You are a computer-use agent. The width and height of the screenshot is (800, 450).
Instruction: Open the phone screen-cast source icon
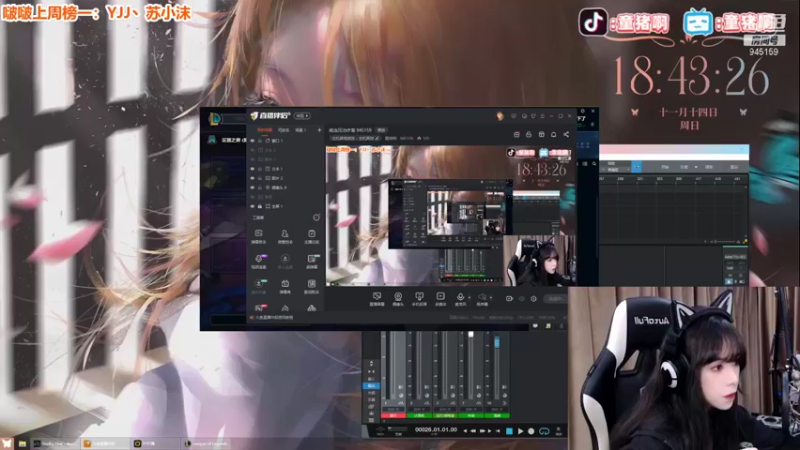click(419, 297)
